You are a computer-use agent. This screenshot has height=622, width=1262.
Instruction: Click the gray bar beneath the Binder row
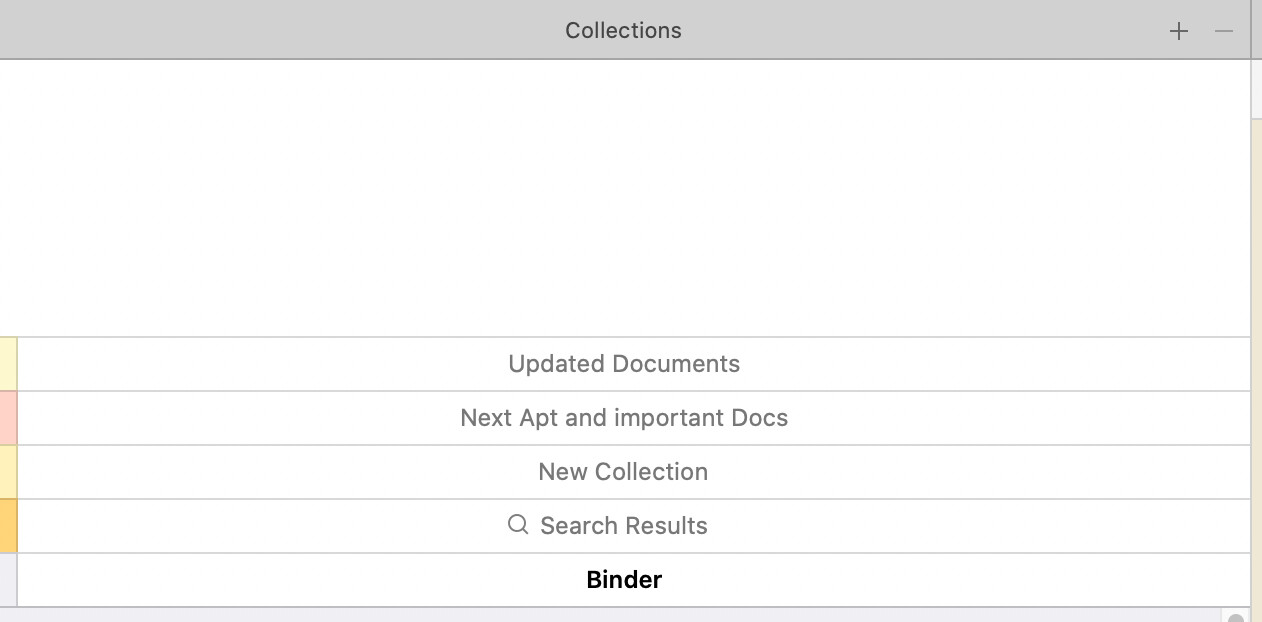tap(610, 615)
